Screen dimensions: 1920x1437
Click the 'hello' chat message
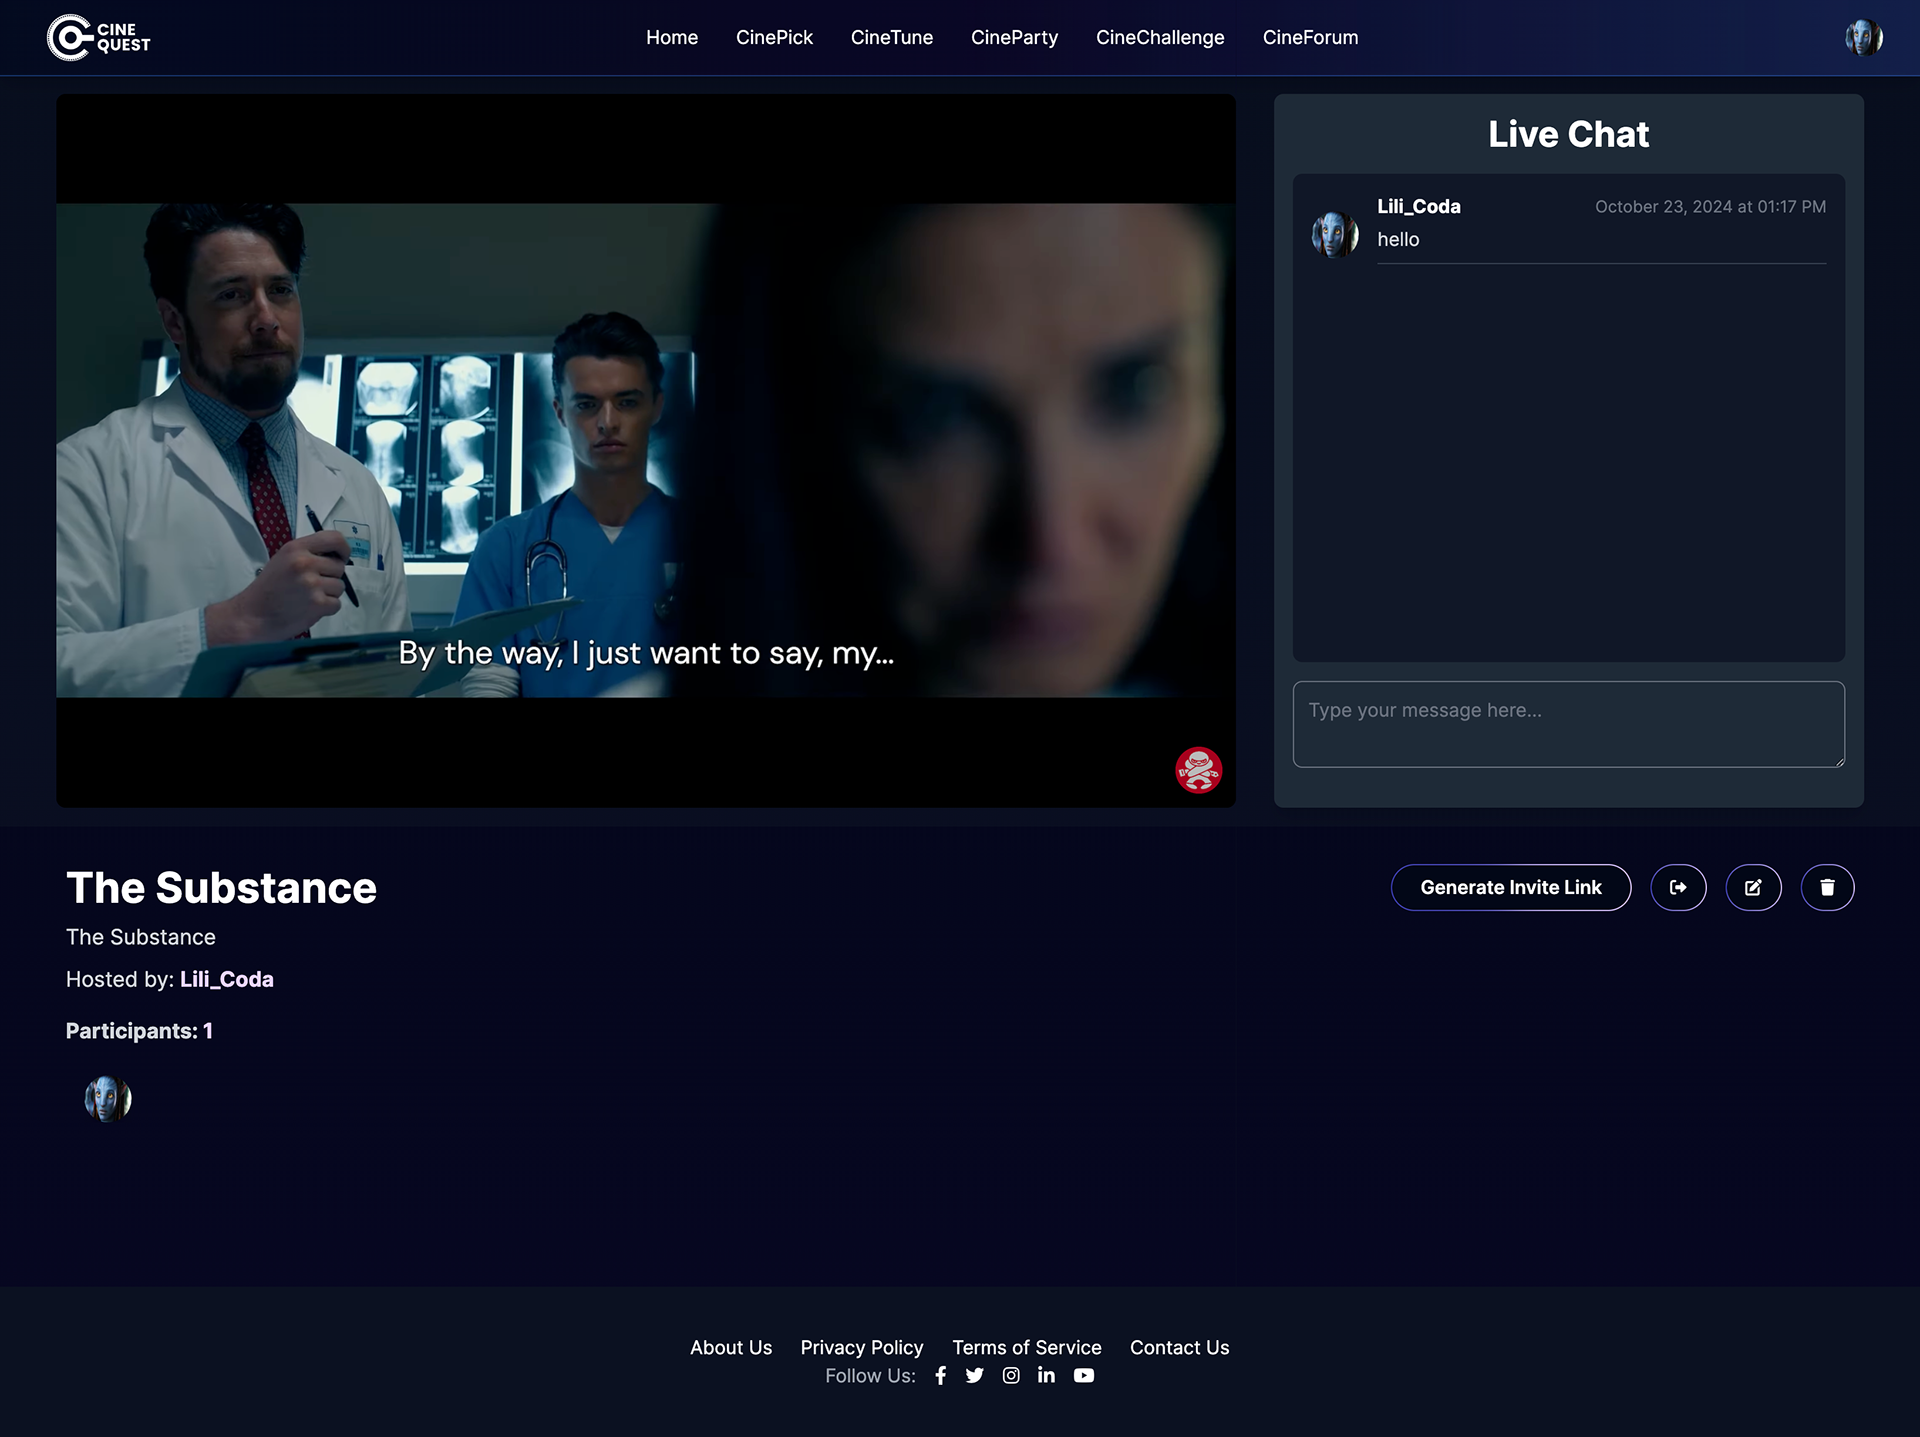(x=1398, y=239)
